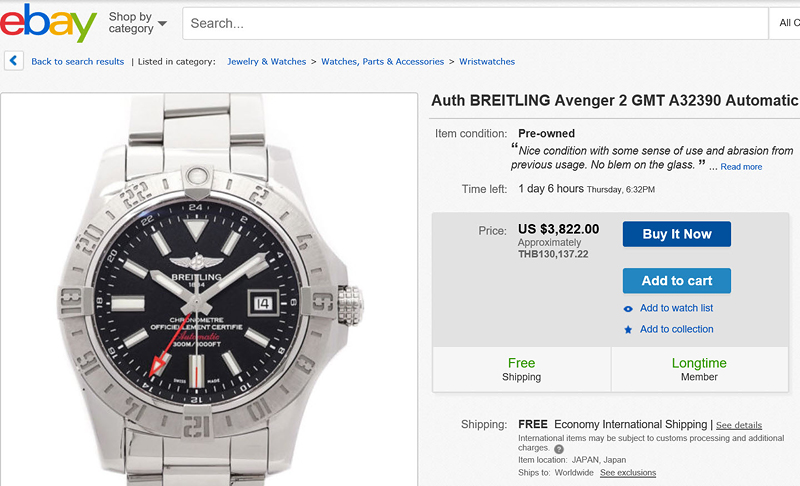Open shipping See details link
The height and width of the screenshot is (486, 800).
click(x=738, y=425)
